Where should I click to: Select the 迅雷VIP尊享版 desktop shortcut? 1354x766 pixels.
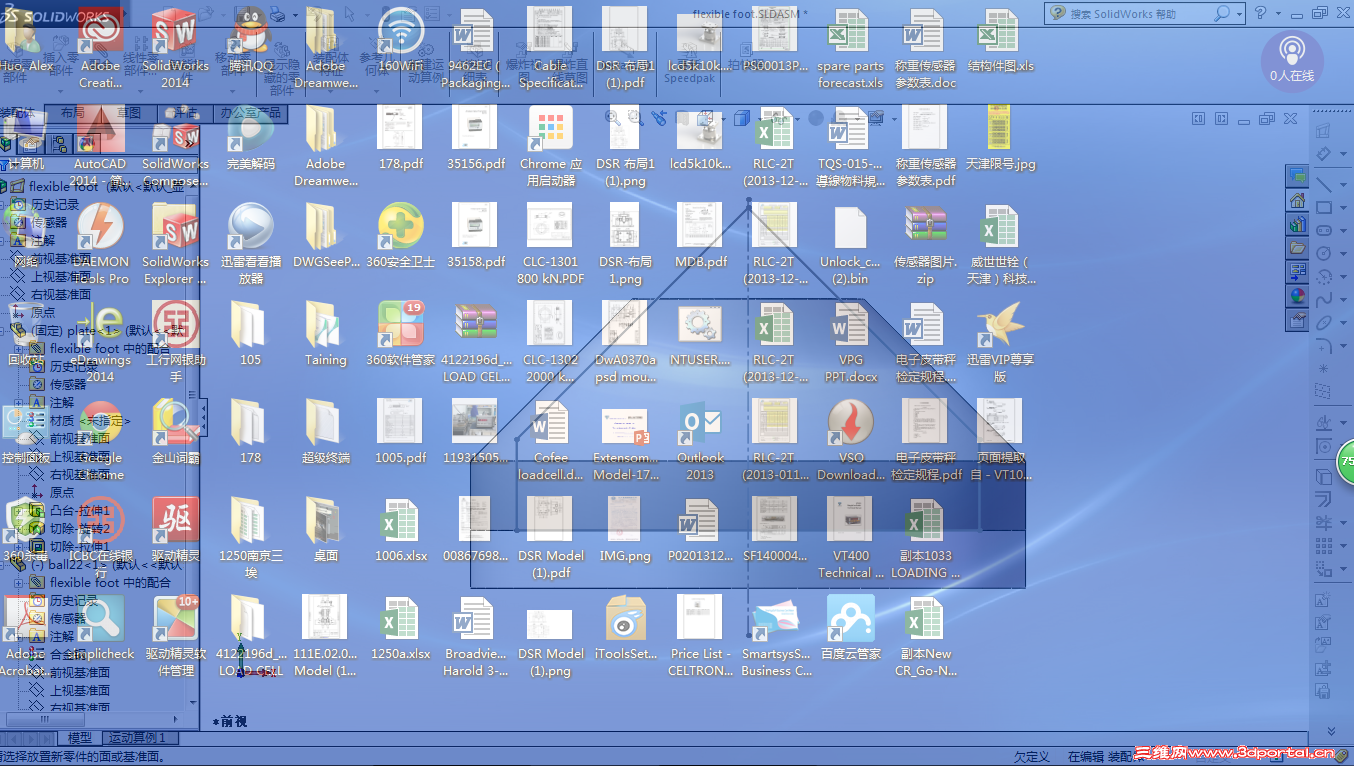click(x=1000, y=342)
